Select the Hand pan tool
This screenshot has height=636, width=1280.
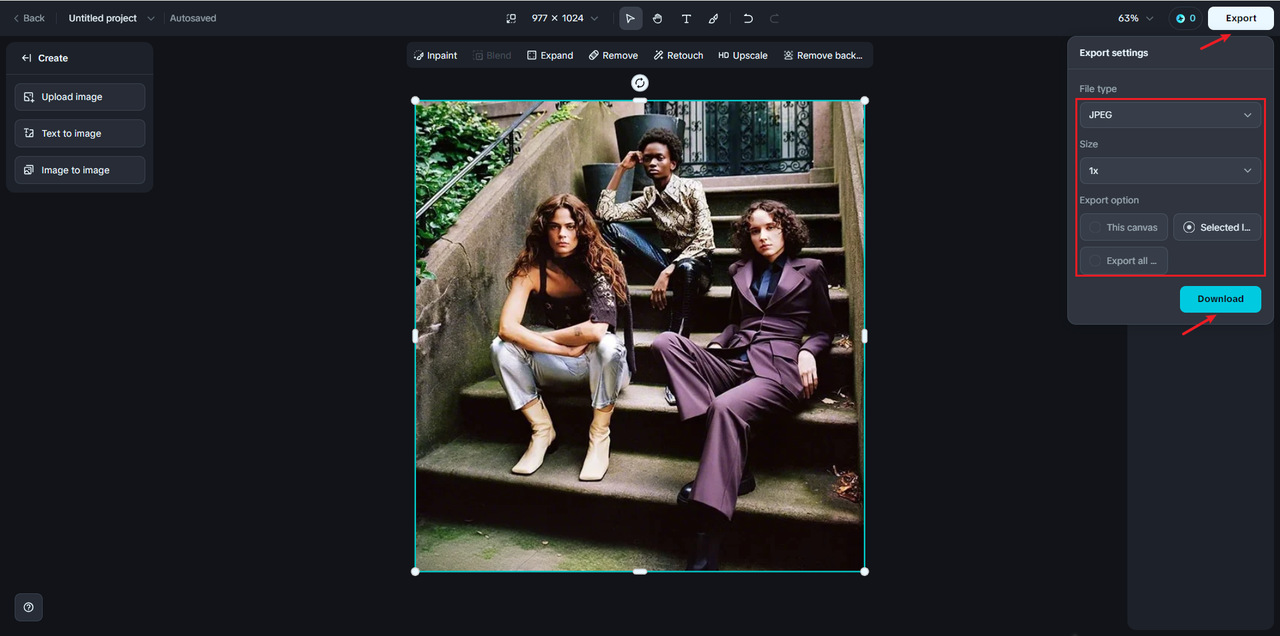658,18
